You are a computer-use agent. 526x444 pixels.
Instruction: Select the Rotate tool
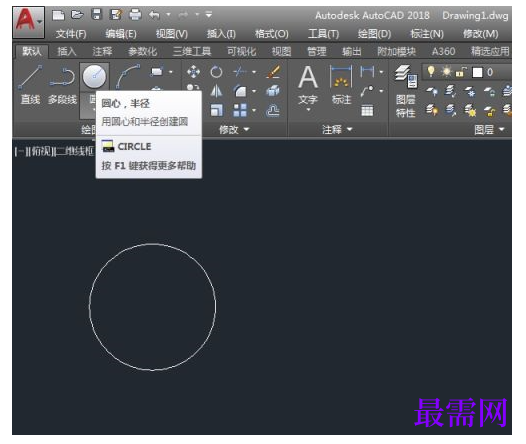(x=216, y=72)
